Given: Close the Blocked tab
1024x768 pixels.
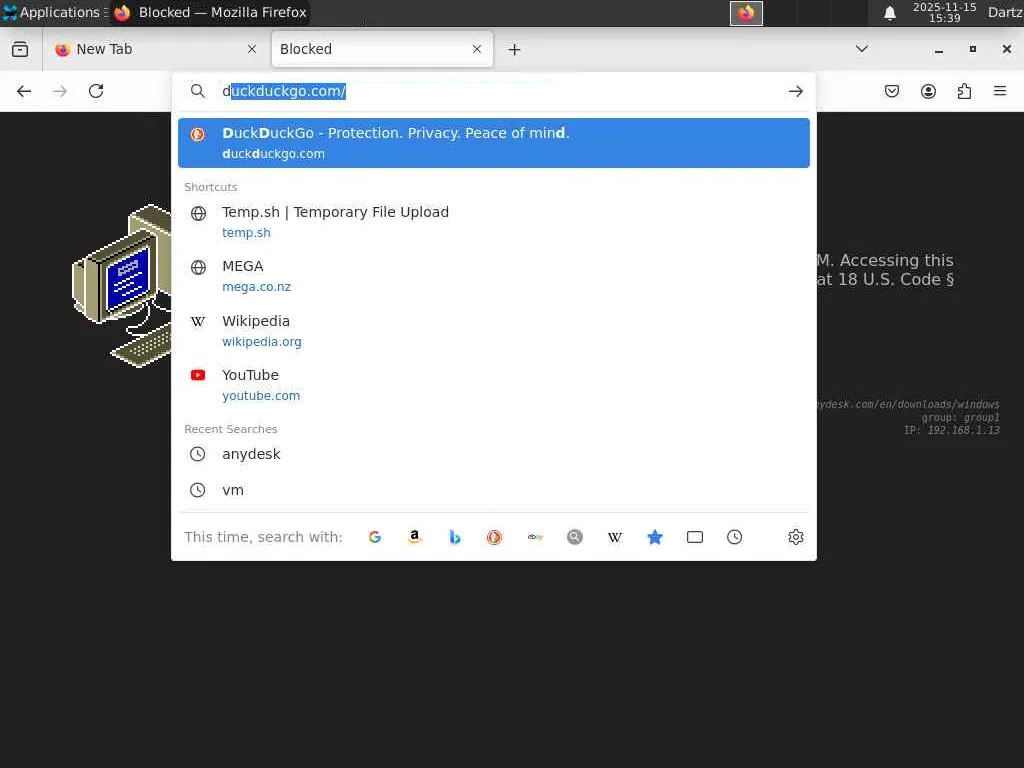Looking at the screenshot, I should click(x=477, y=49).
